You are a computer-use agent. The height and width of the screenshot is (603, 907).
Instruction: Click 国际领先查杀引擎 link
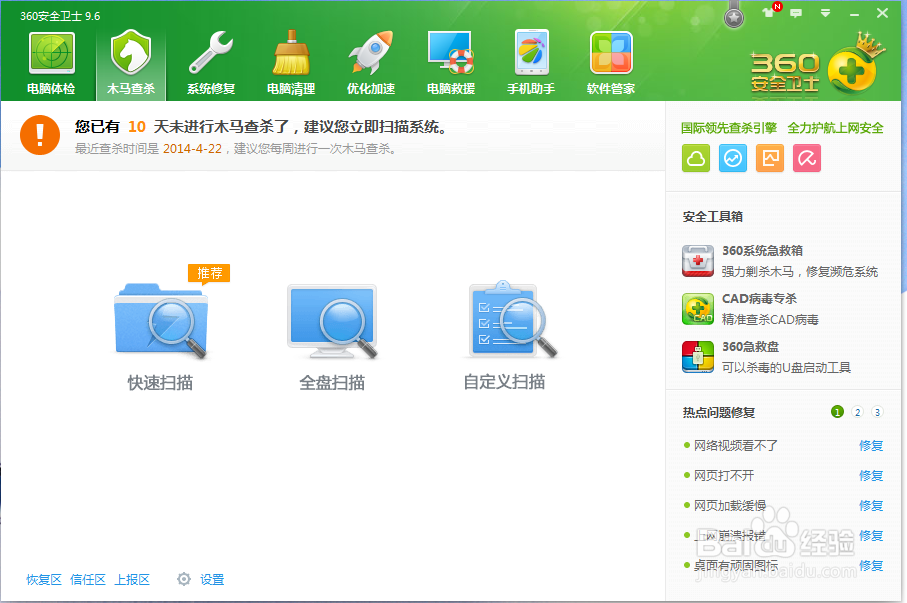coord(729,128)
